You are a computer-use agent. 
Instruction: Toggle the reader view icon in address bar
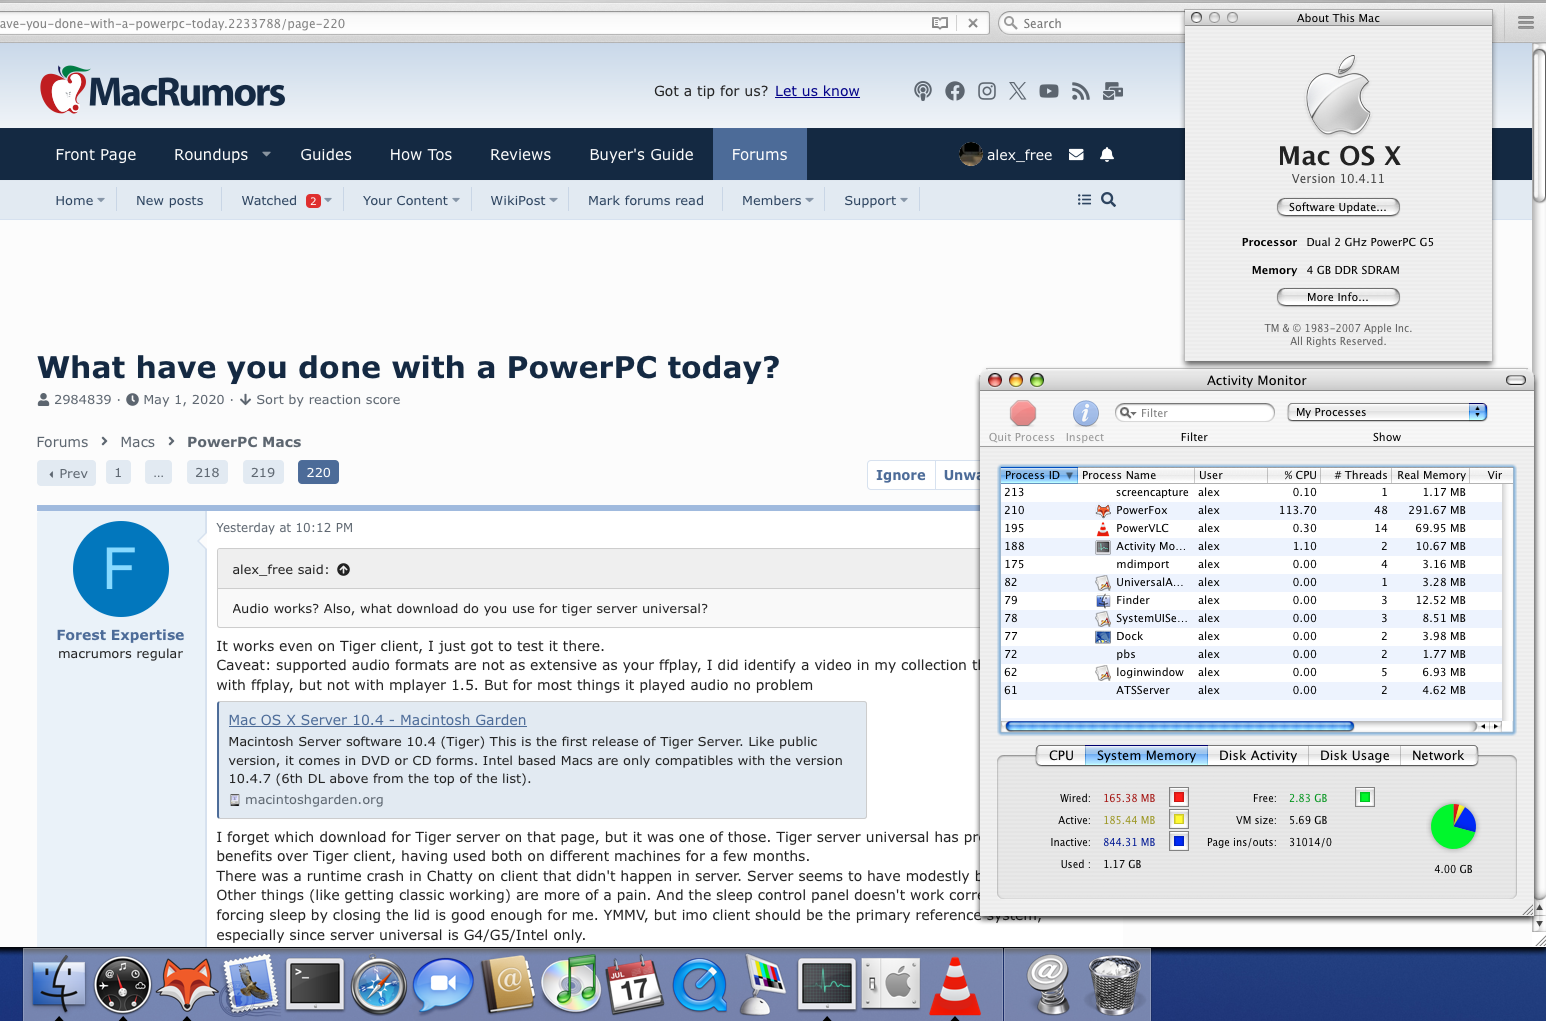click(940, 23)
